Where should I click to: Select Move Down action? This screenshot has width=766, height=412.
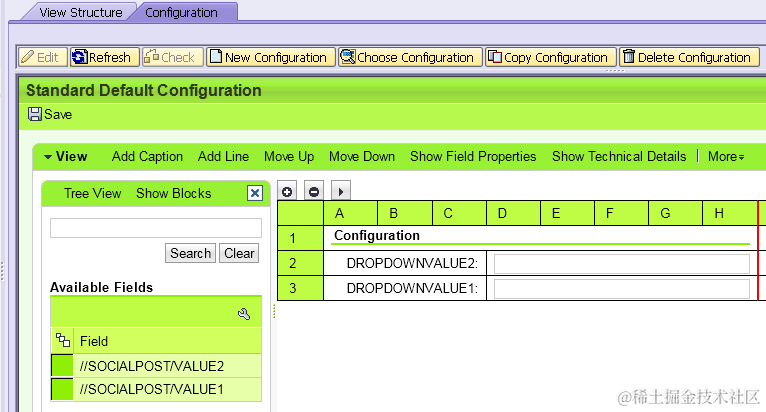pos(362,156)
